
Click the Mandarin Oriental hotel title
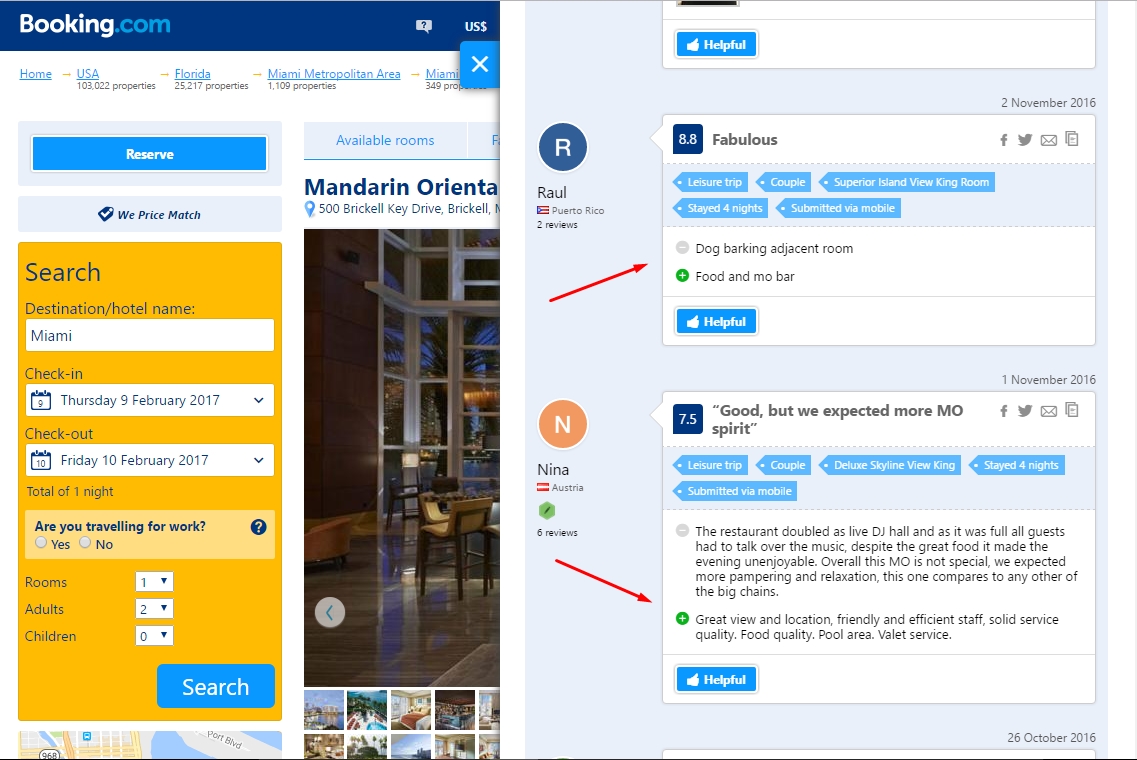[x=401, y=187]
